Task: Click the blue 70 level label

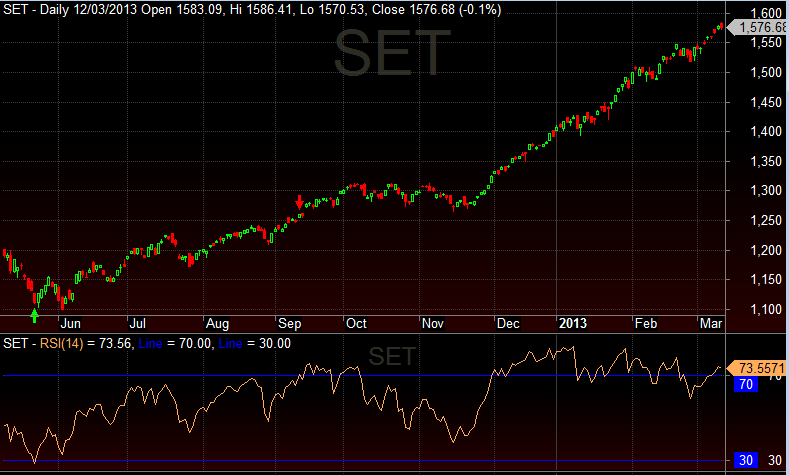Action: click(746, 384)
